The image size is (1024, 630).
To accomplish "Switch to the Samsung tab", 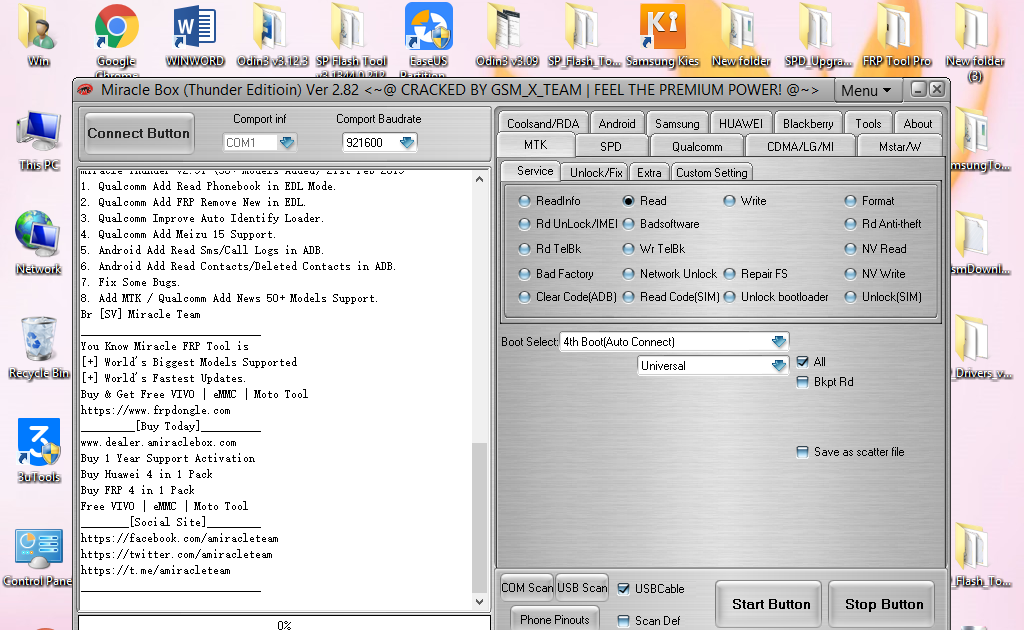I will point(677,123).
